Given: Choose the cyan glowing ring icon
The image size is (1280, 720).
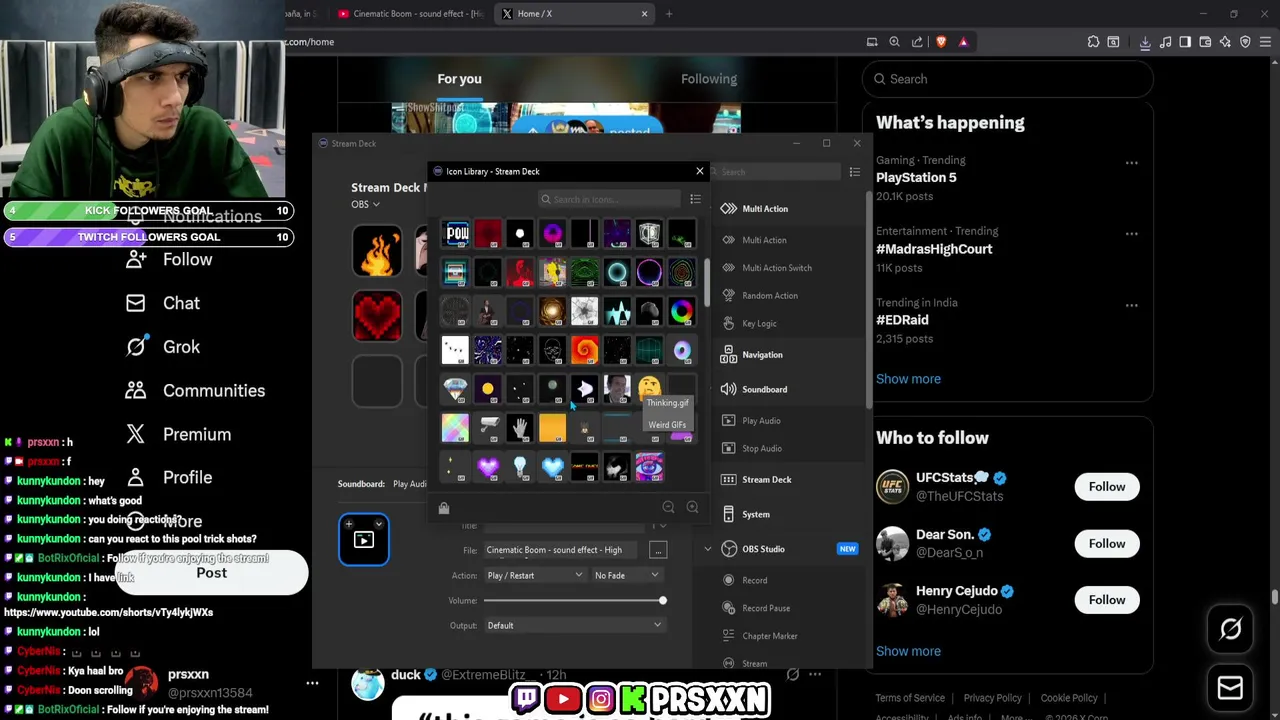Looking at the screenshot, I should 617,273.
